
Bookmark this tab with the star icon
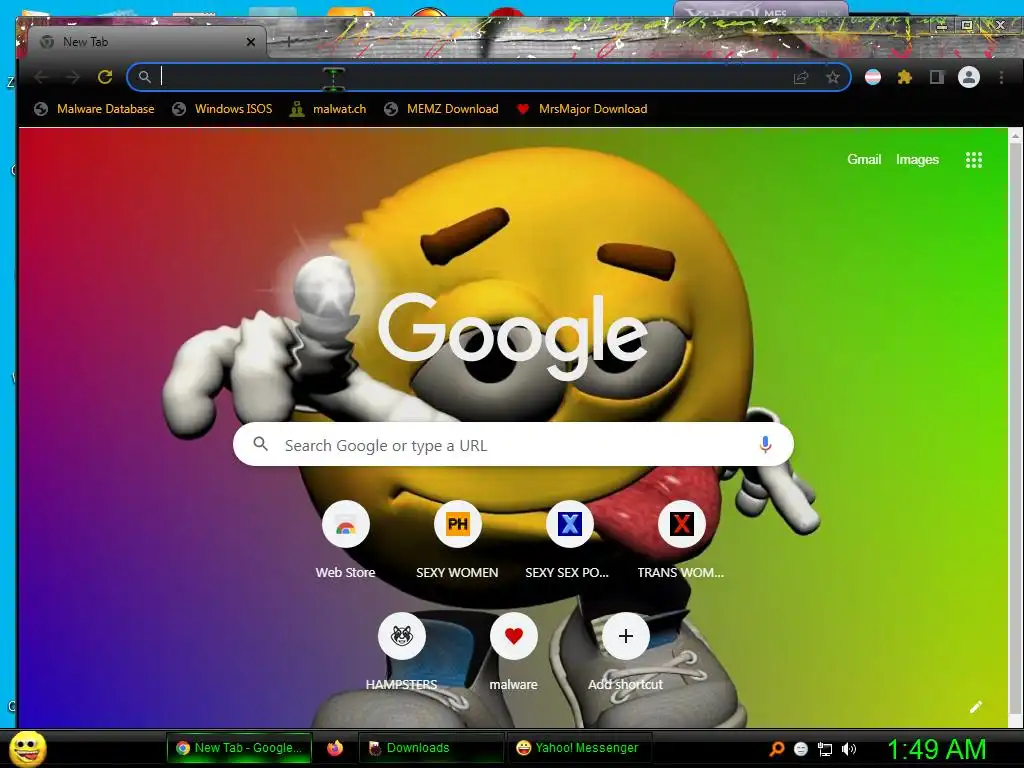[x=833, y=78]
